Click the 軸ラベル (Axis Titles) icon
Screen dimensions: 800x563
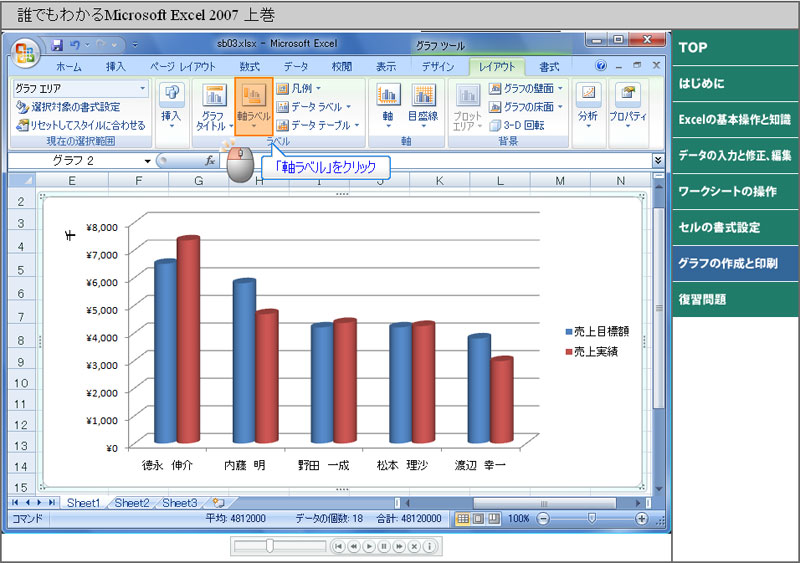click(253, 105)
